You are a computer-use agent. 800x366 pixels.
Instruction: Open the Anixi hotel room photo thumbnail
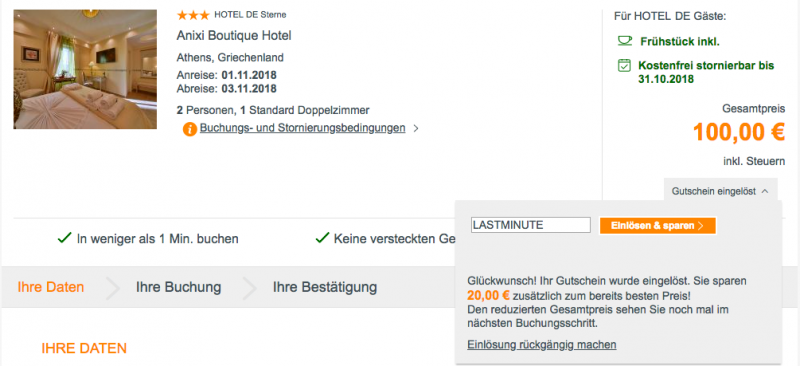click(x=85, y=69)
